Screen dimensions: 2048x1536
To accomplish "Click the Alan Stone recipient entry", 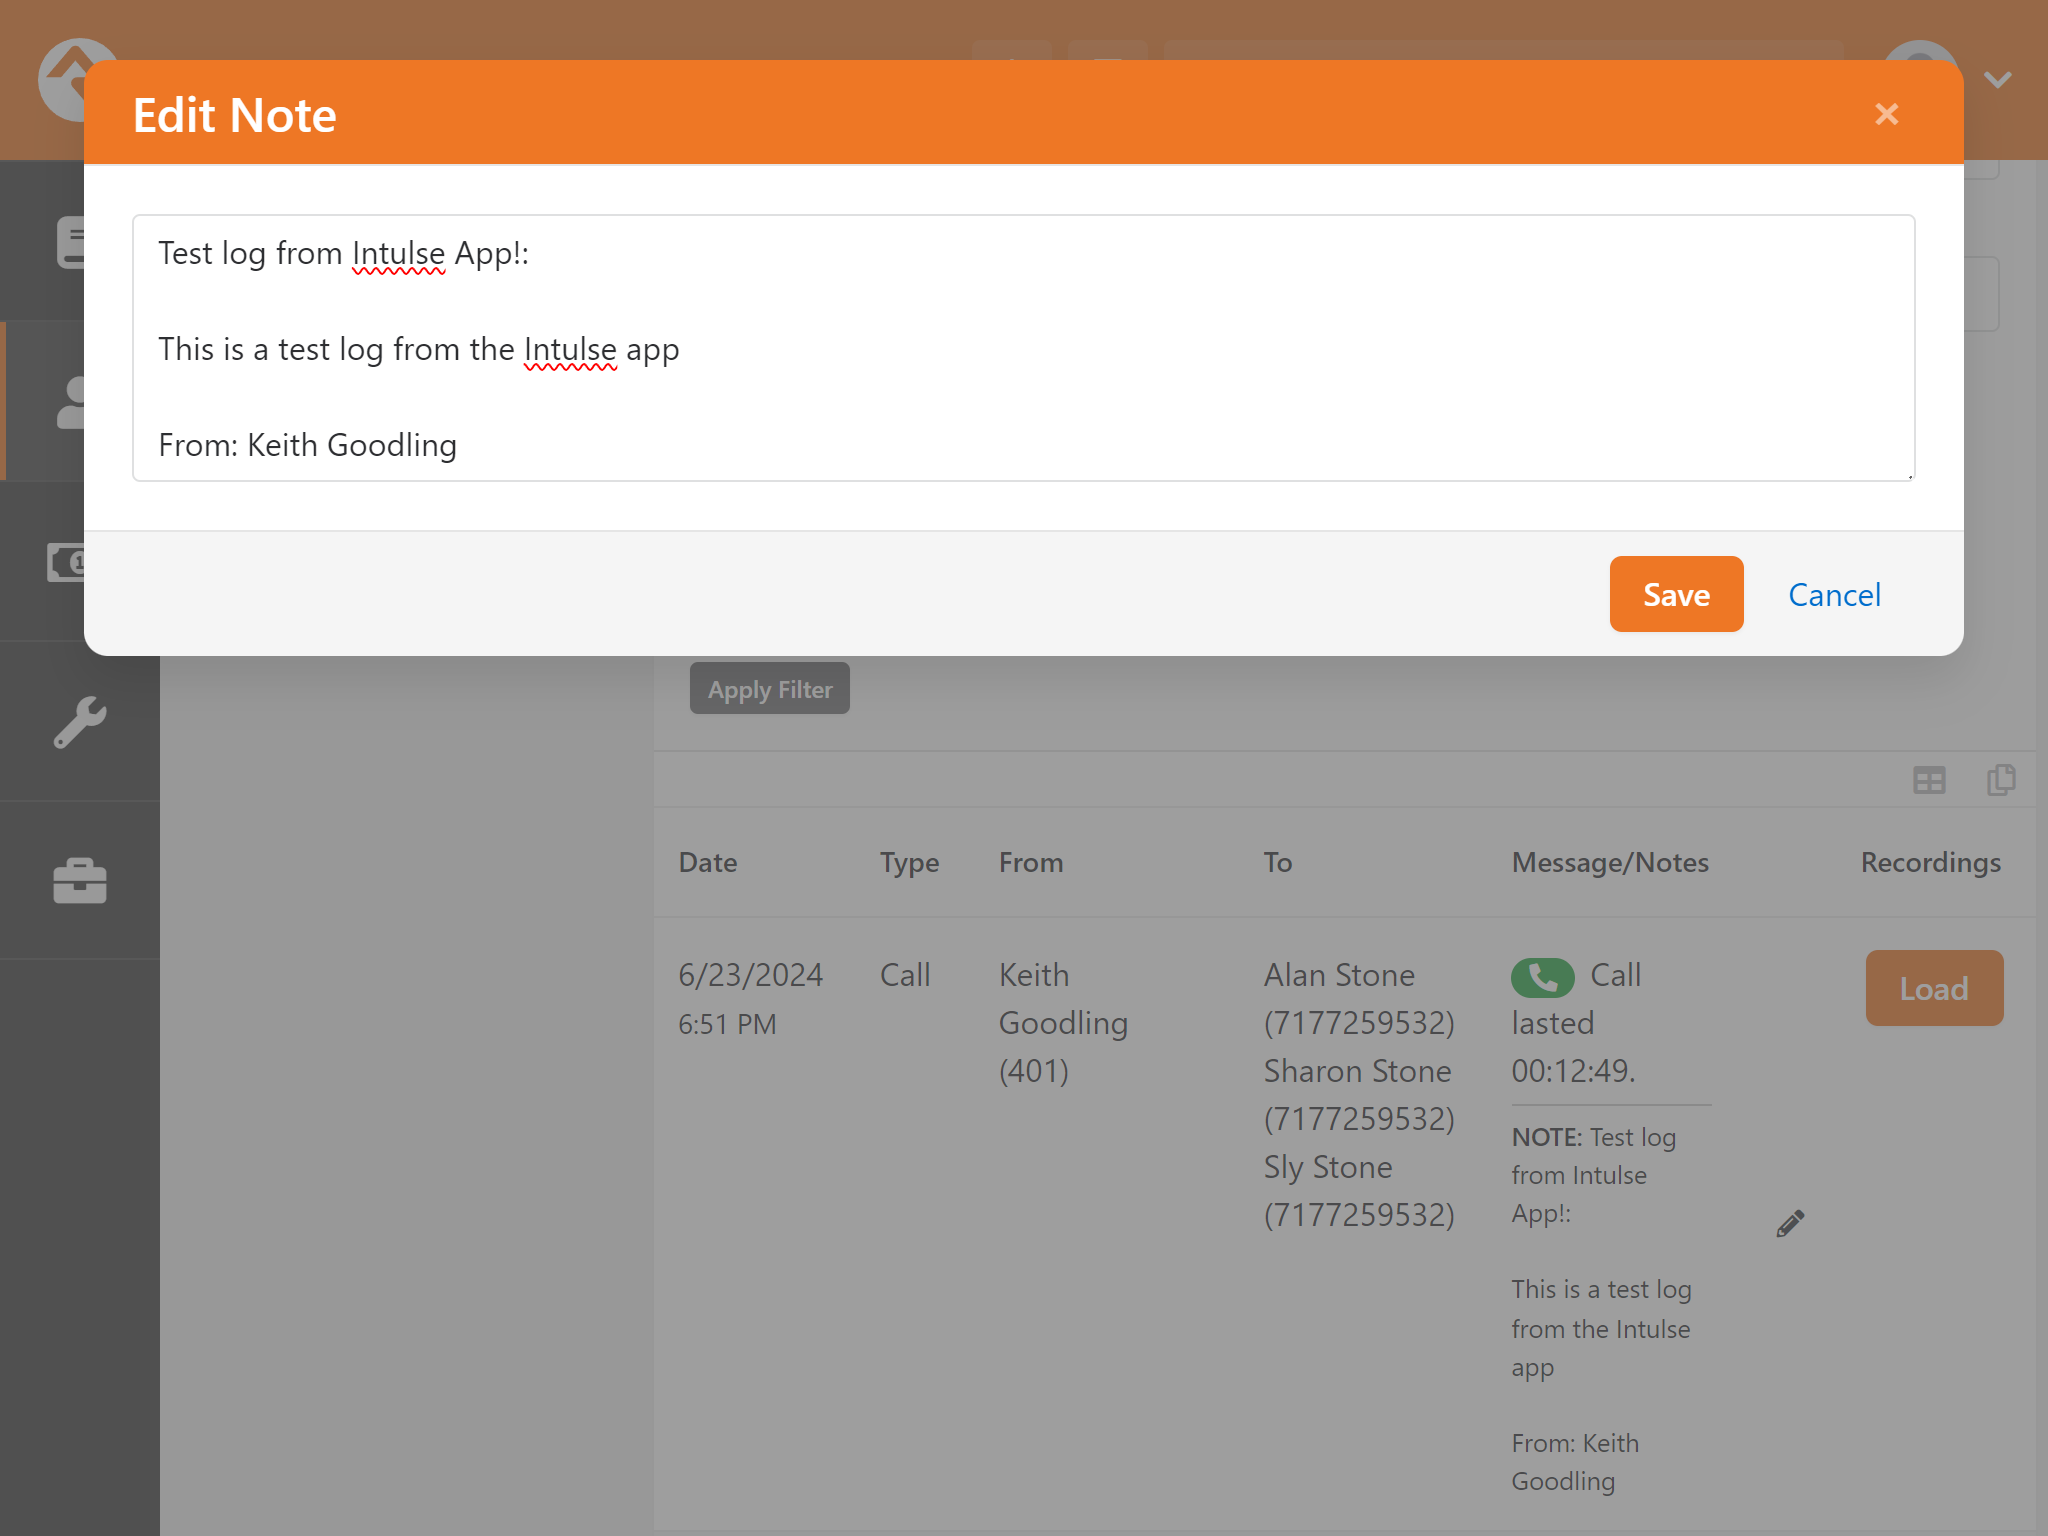I will 1359,998.
